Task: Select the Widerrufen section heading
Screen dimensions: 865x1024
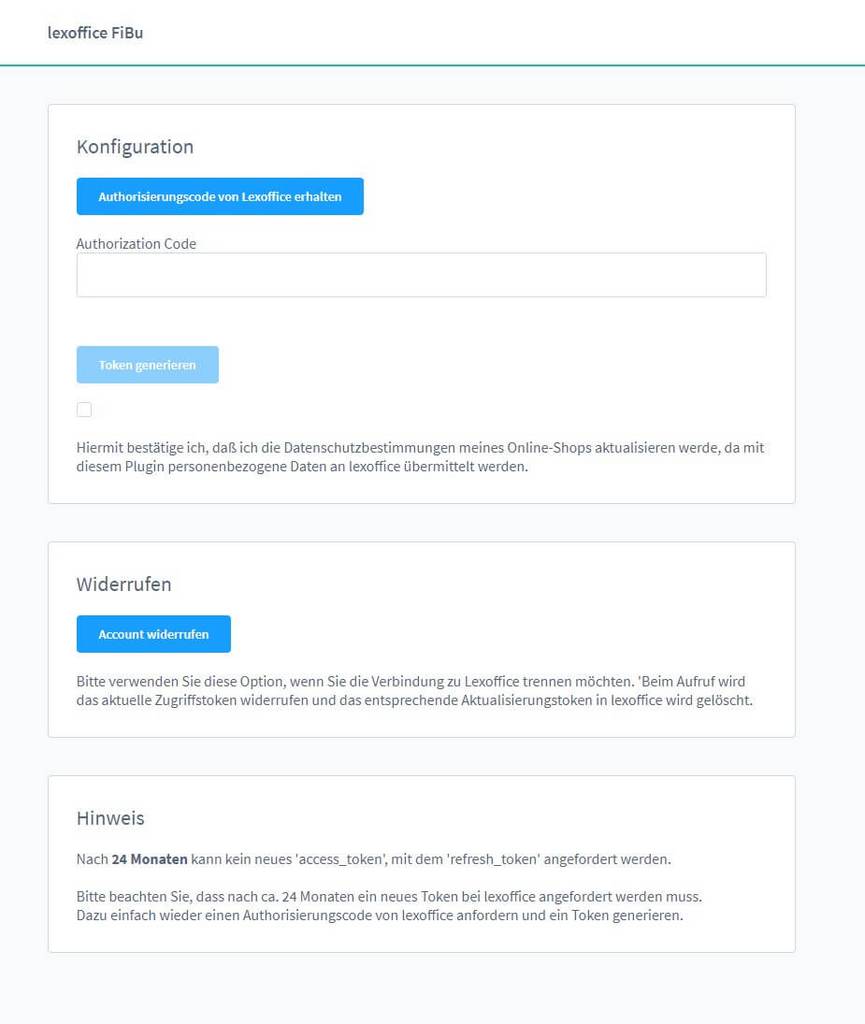Action: [x=124, y=584]
